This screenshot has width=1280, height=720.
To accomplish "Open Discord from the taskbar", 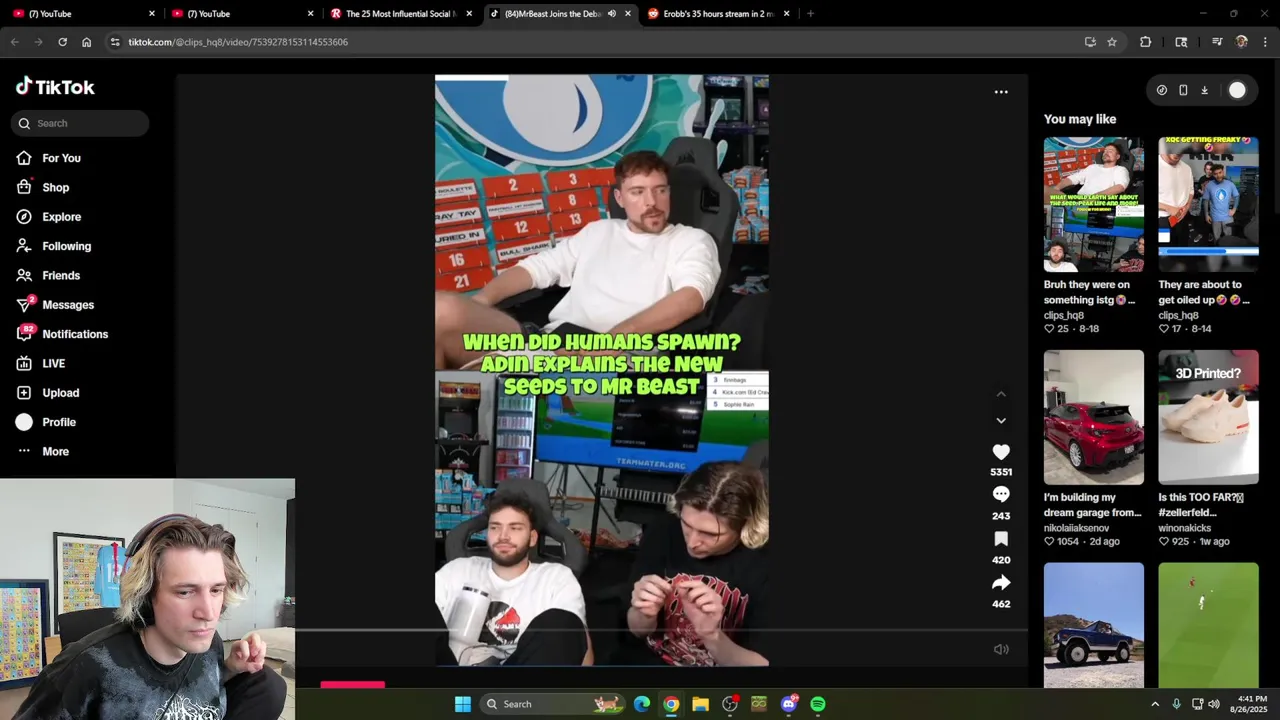I will pyautogui.click(x=789, y=704).
